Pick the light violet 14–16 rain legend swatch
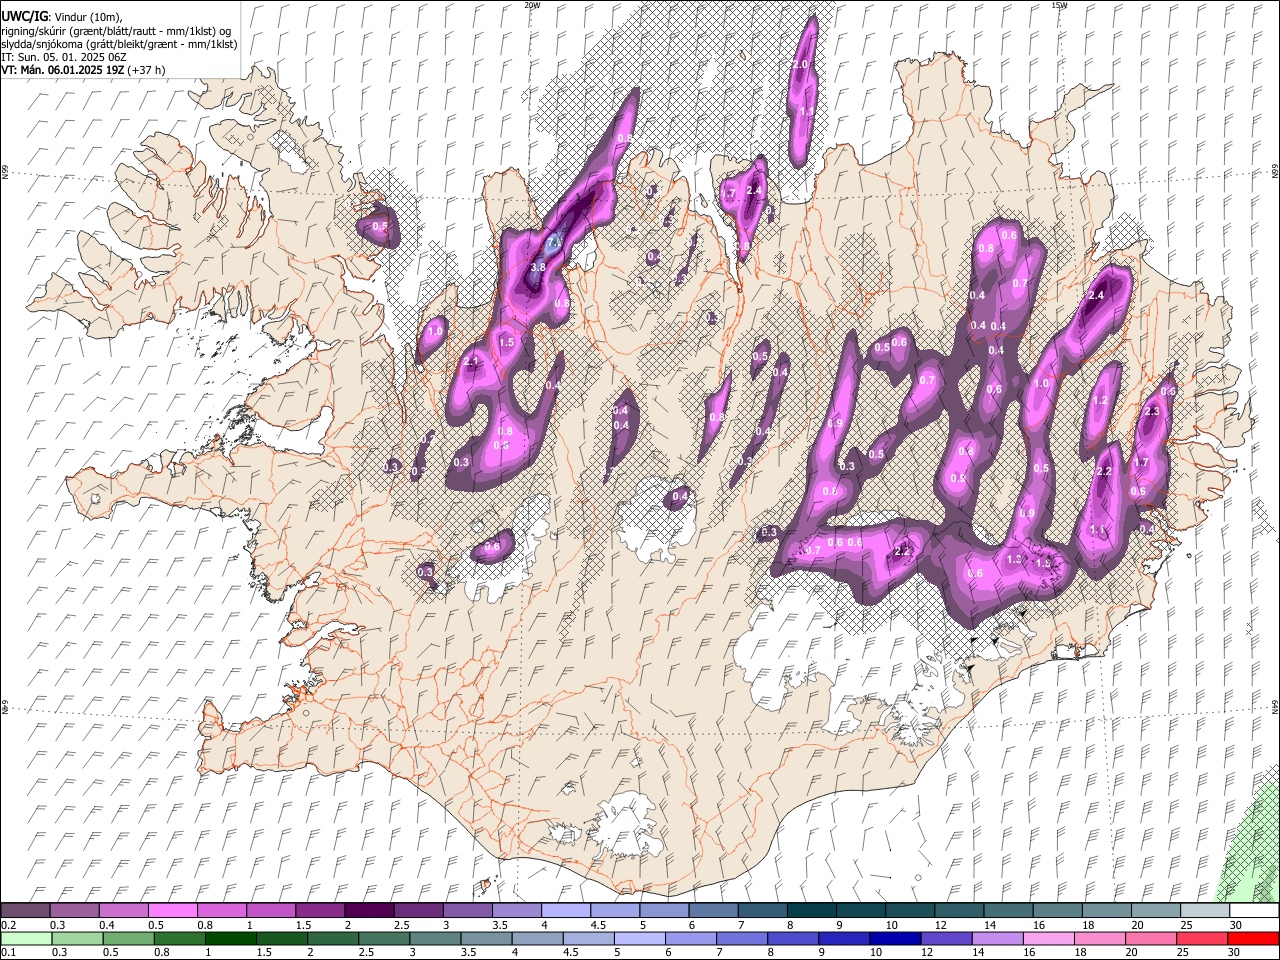Image resolution: width=1280 pixels, height=960 pixels. 997,938
